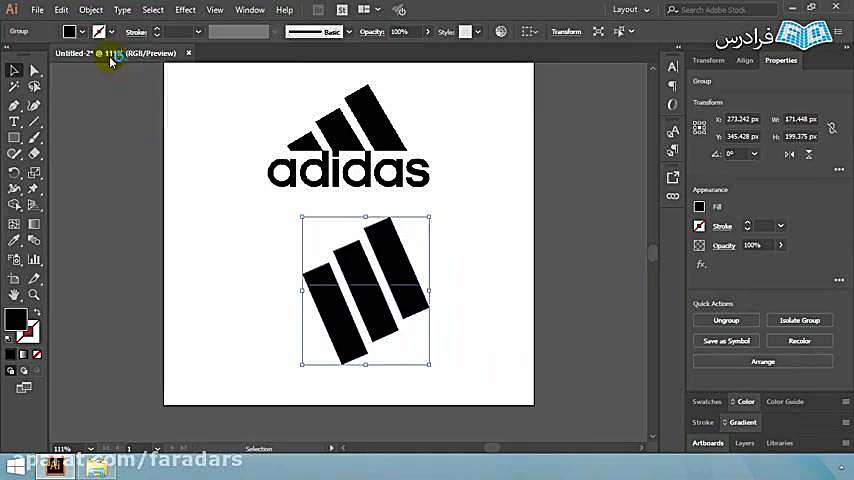The image size is (854, 480).
Task: Pick the Shaper tool
Action: 14,154
